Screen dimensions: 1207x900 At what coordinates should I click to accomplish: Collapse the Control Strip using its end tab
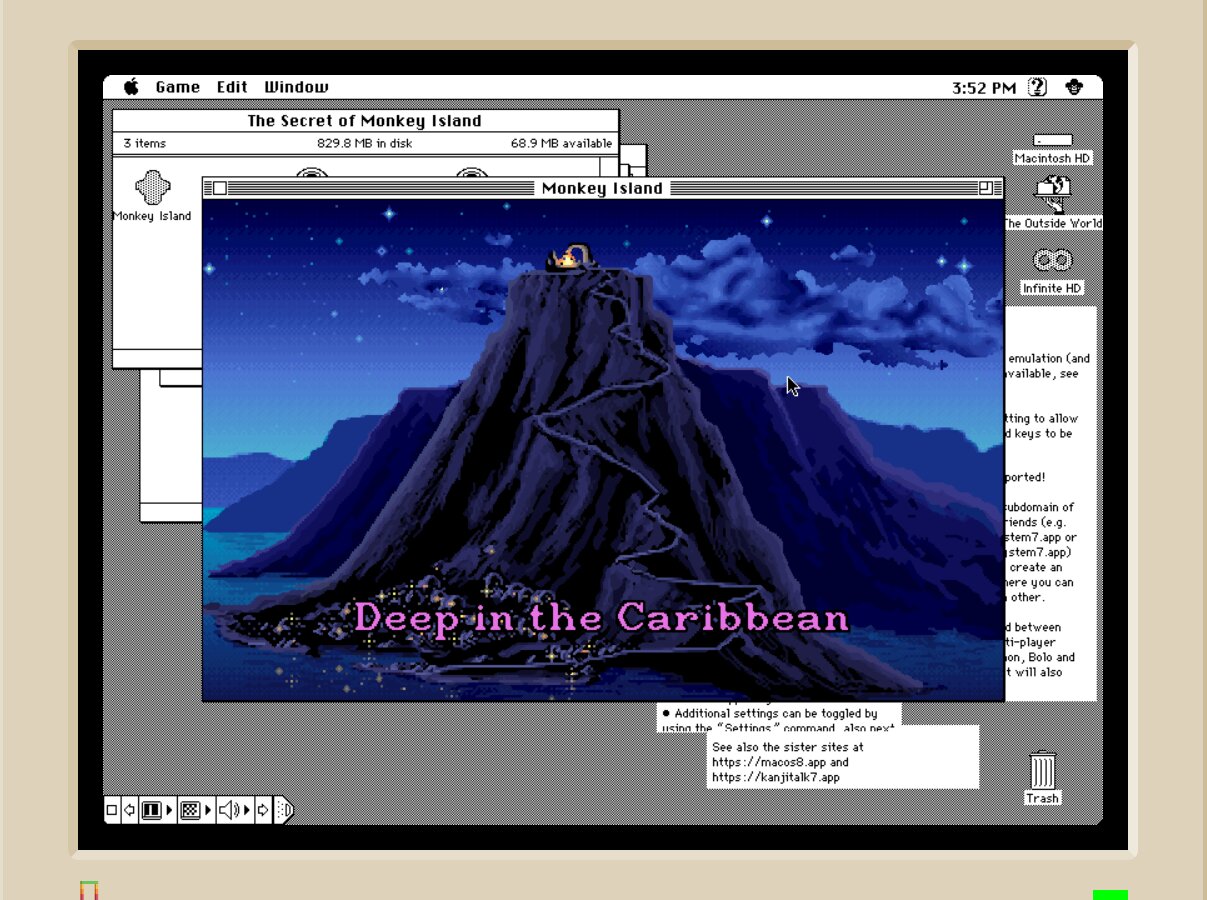tap(283, 810)
